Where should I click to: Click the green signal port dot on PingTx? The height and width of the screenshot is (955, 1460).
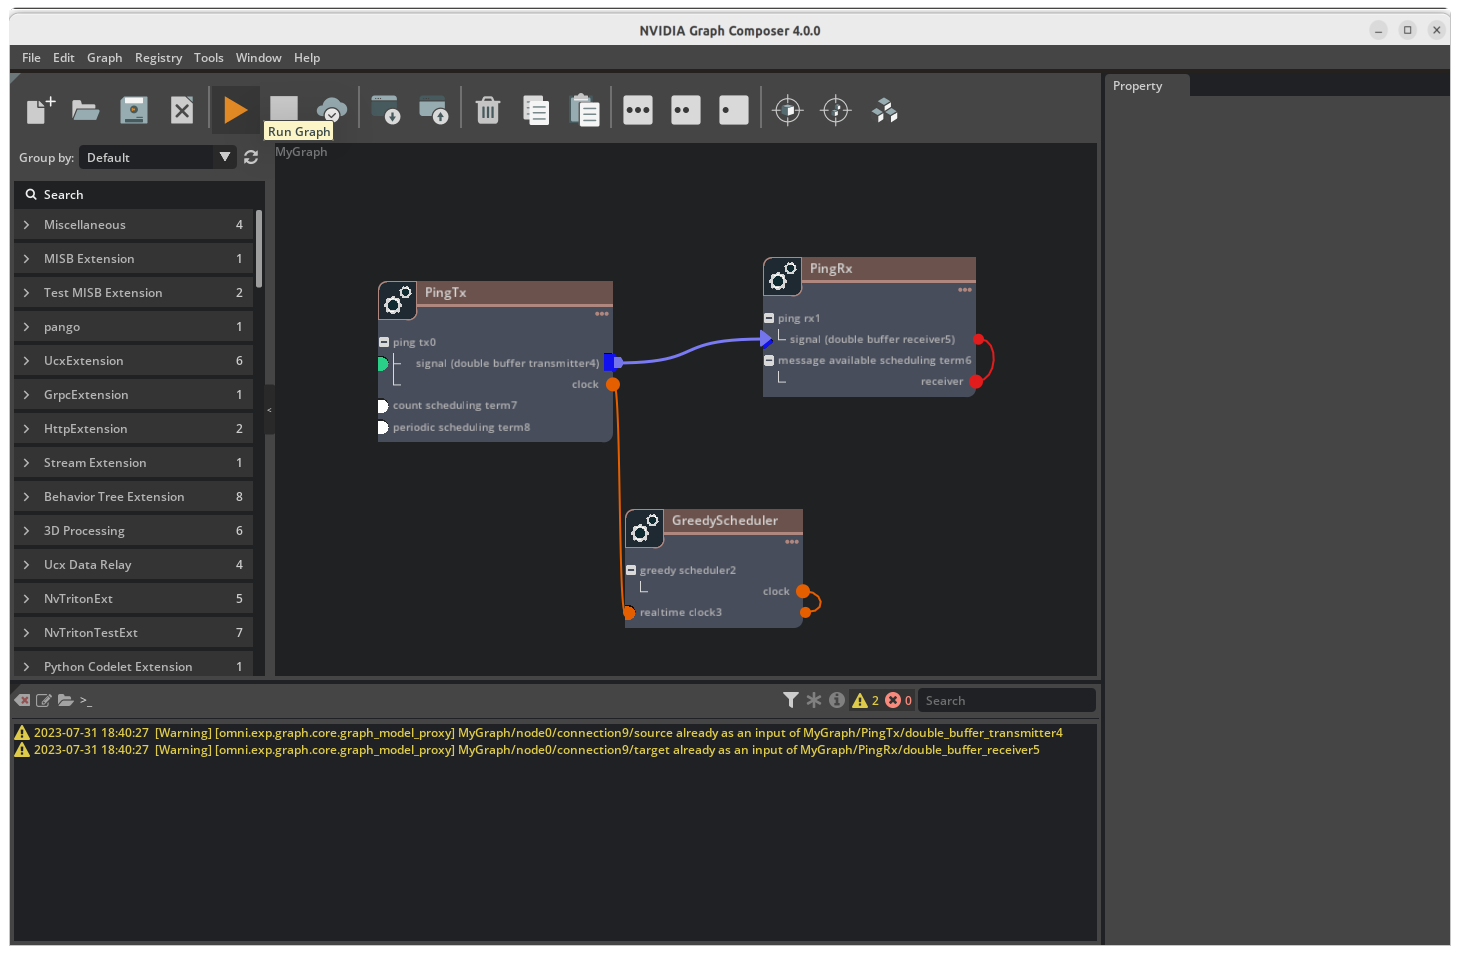pyautogui.click(x=382, y=363)
